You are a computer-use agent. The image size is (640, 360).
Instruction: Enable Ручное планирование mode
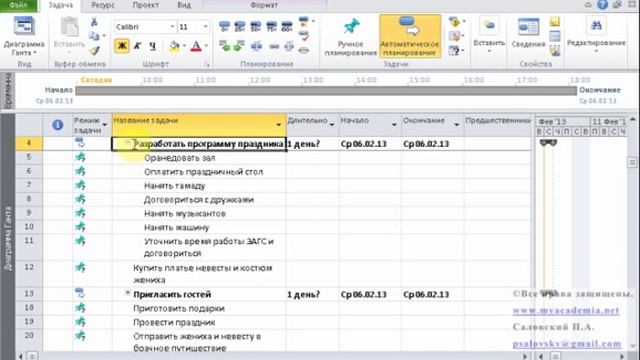pos(351,36)
